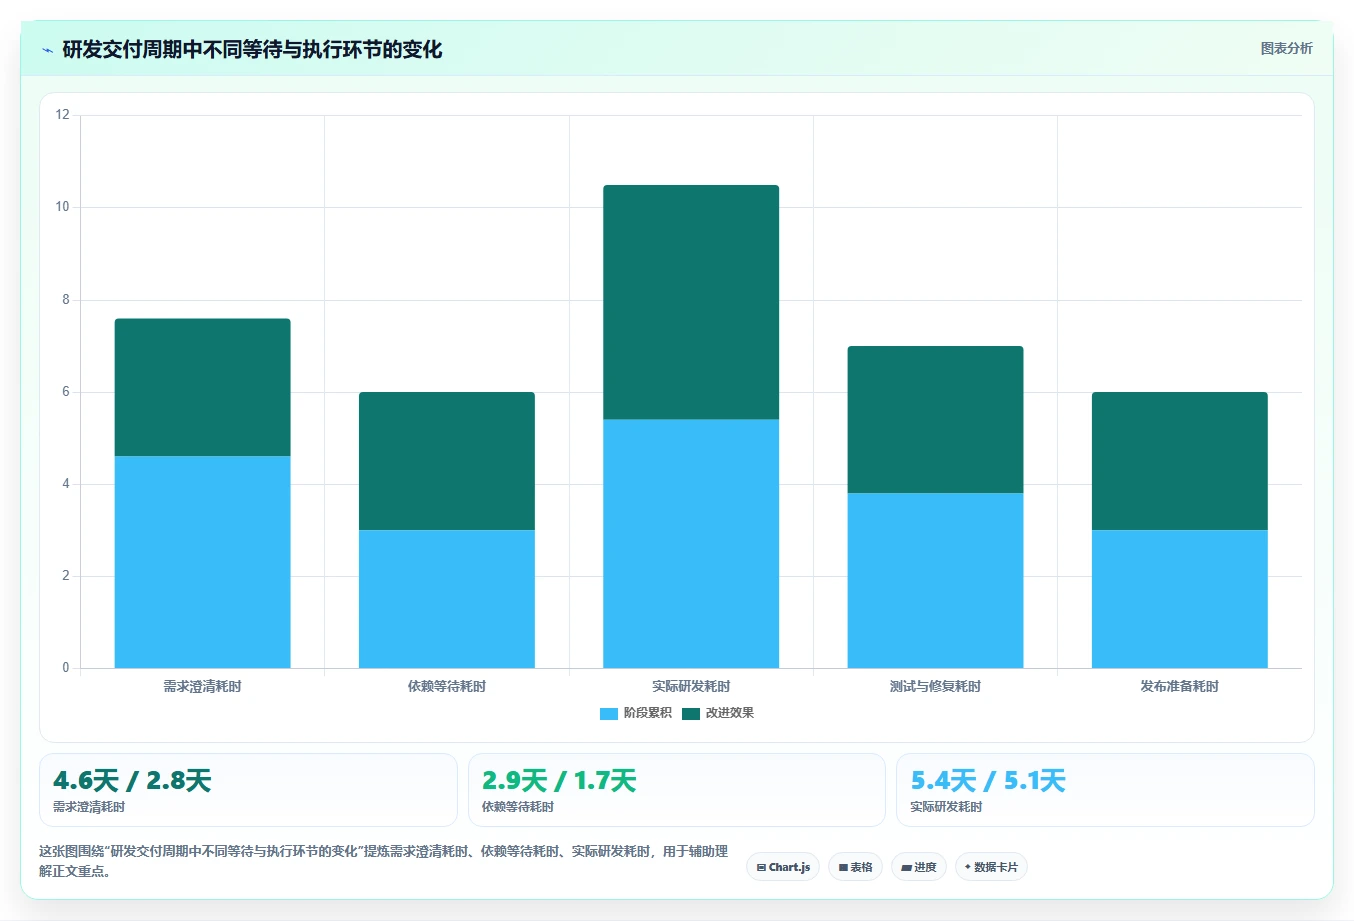This screenshot has height=921, width=1354.
Task: Toggle the 改进效果 legend color swatch
Action: (x=691, y=713)
